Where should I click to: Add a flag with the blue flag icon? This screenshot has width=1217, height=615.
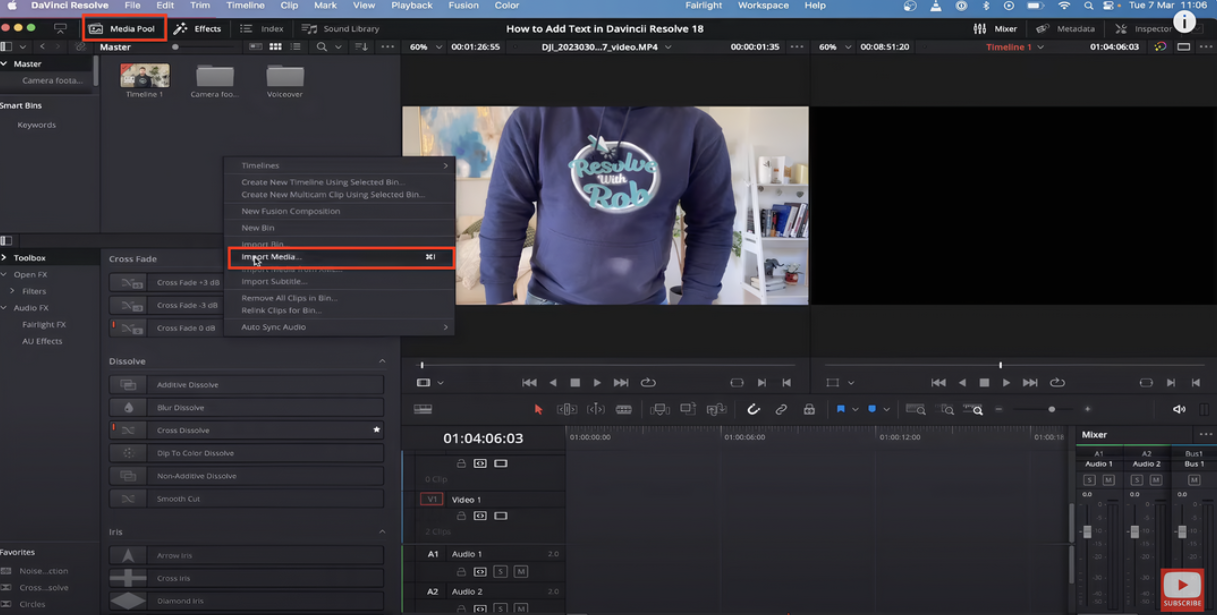coord(843,409)
